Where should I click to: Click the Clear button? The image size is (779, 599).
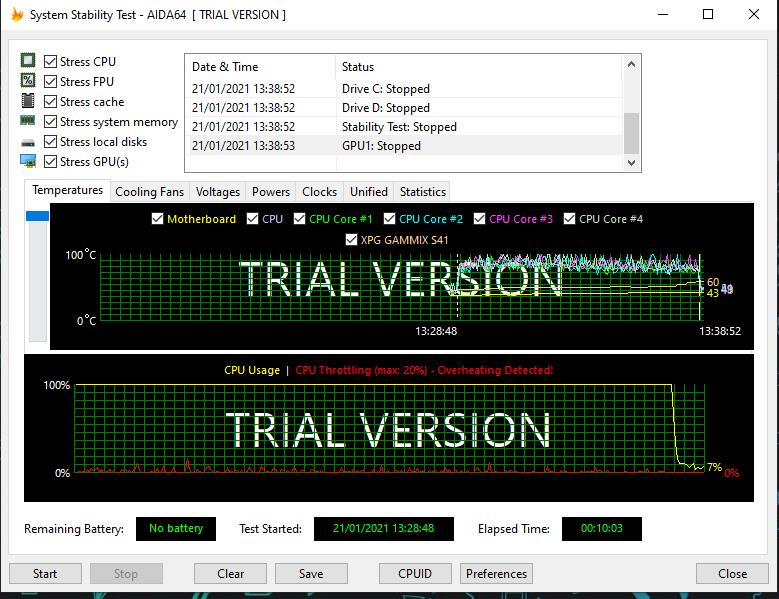coord(231,574)
